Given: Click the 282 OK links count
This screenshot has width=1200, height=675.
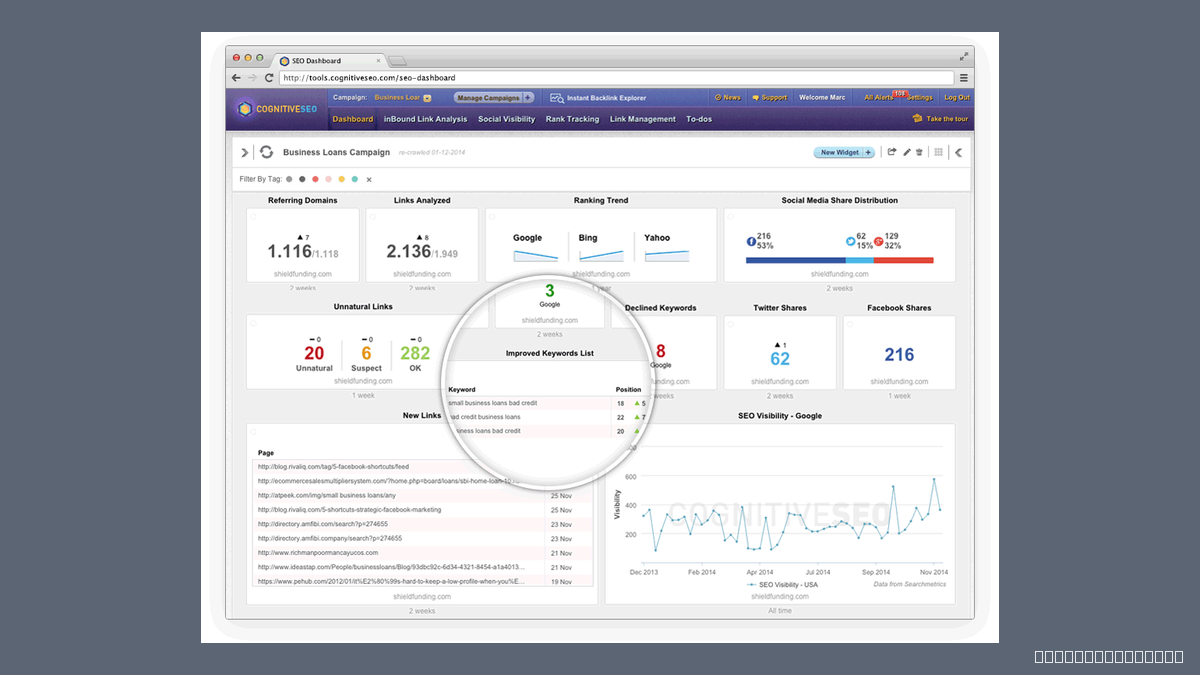Looking at the screenshot, I should [415, 353].
